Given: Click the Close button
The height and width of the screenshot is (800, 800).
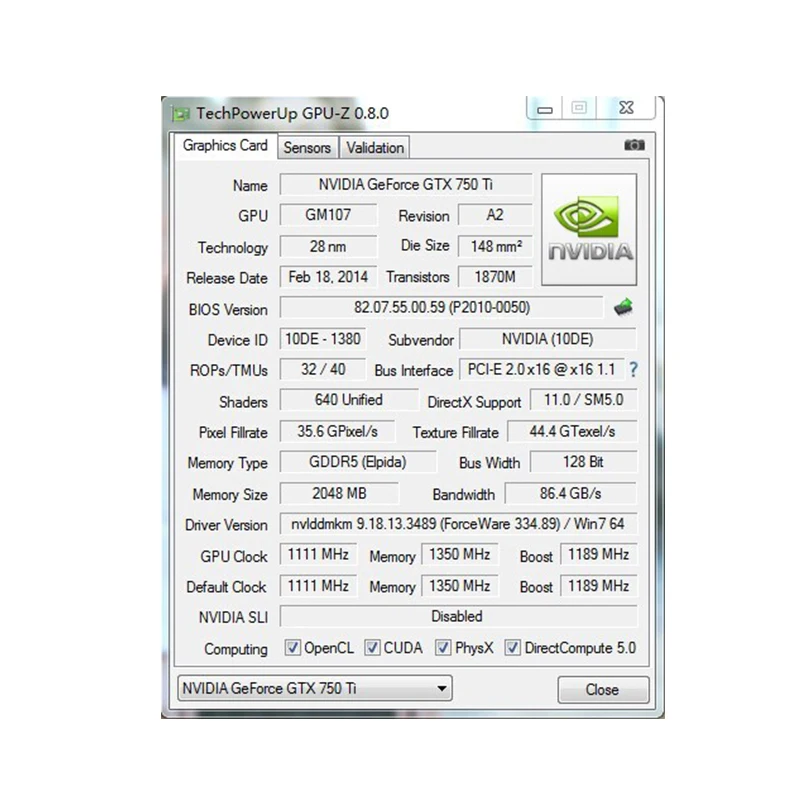Looking at the screenshot, I should coord(604,690).
